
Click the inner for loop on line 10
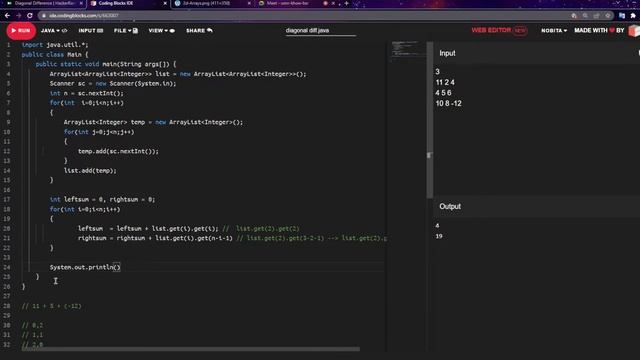pos(99,132)
